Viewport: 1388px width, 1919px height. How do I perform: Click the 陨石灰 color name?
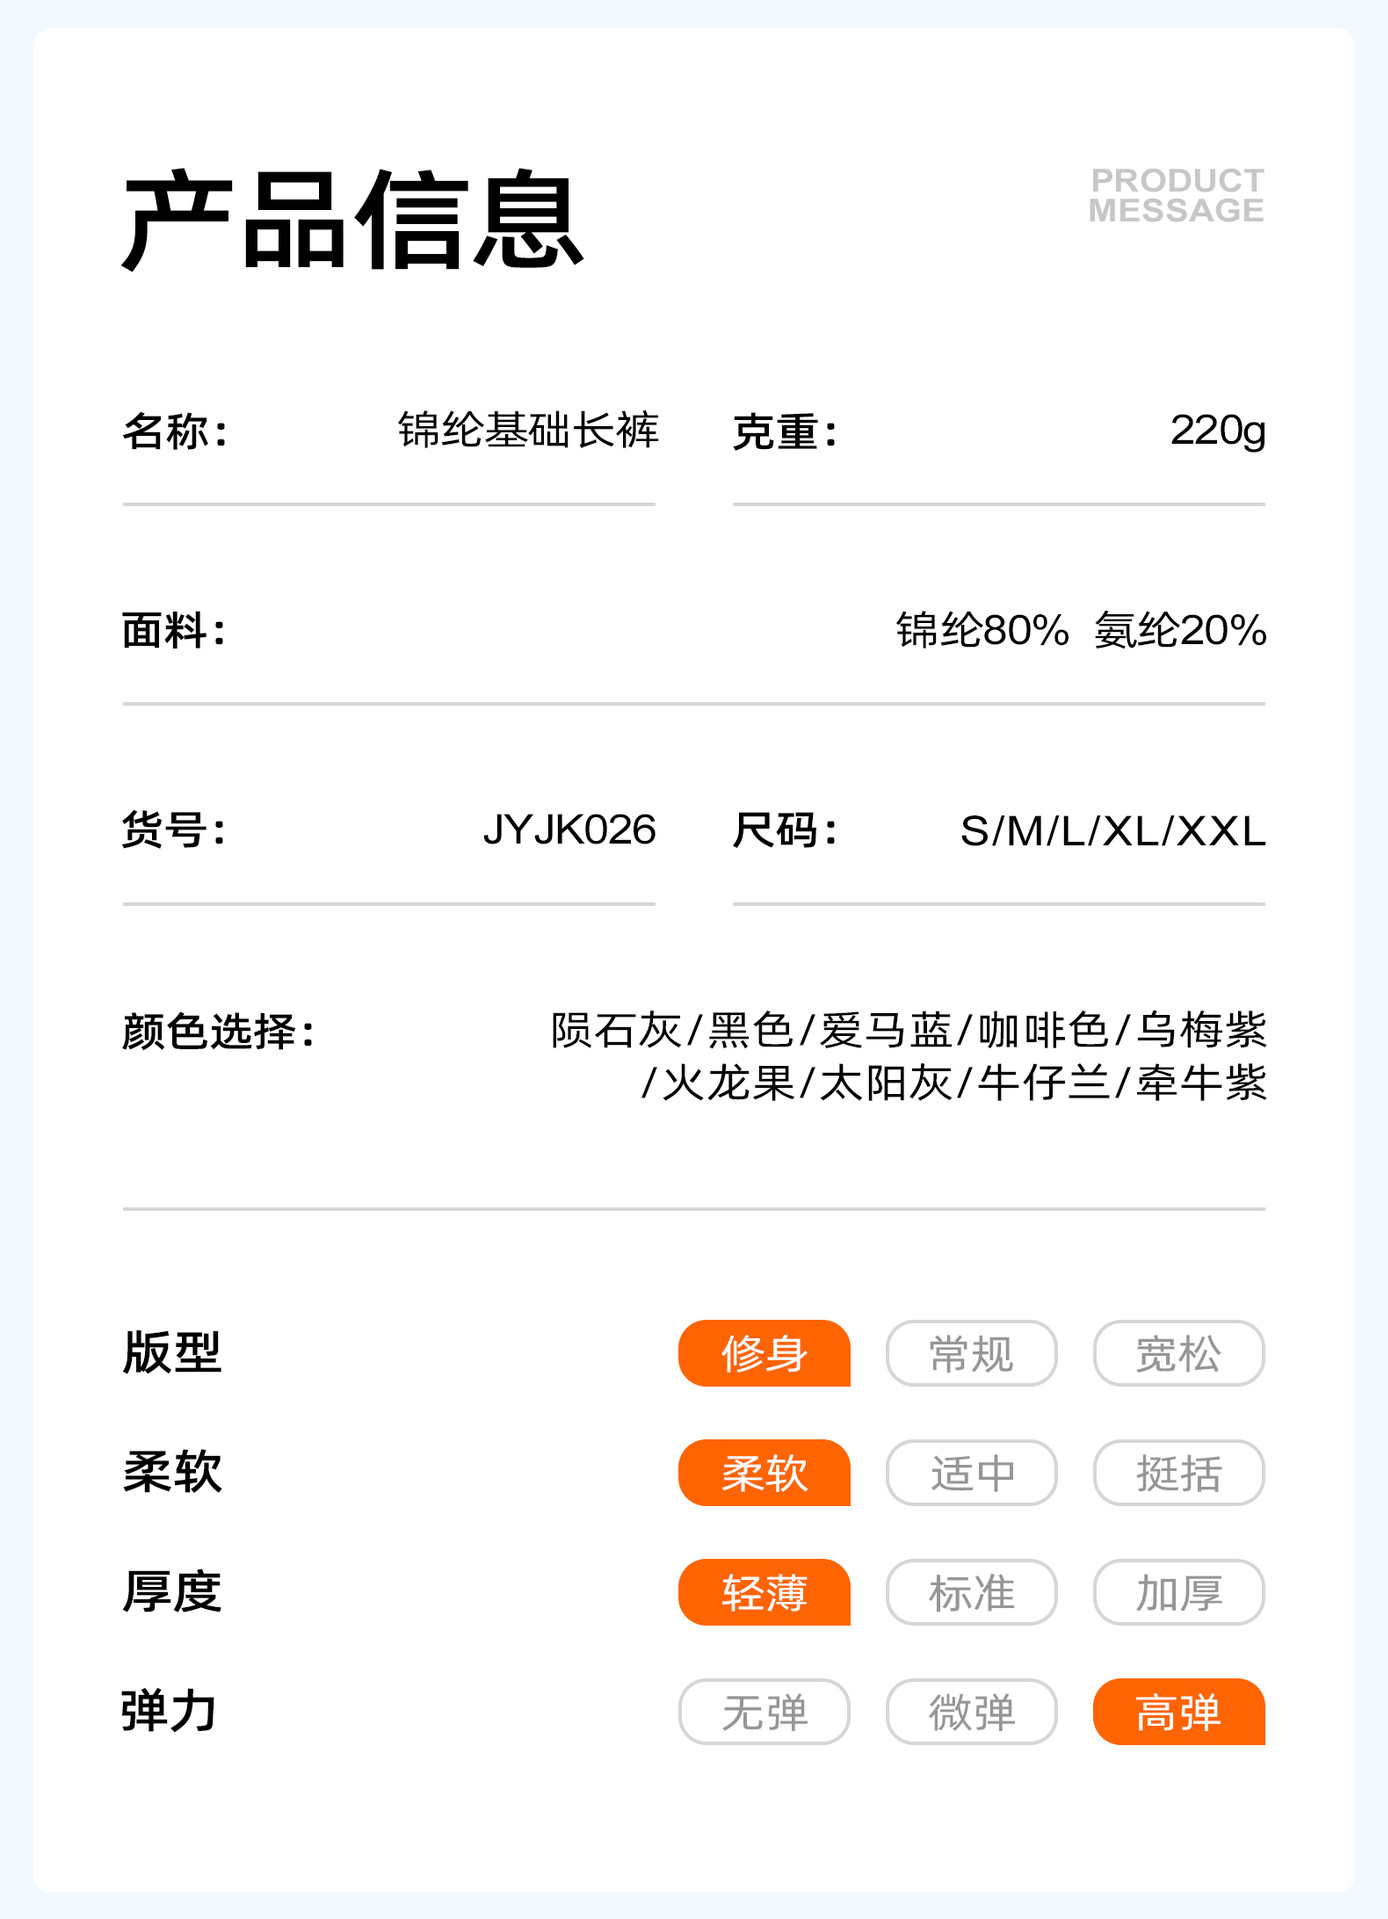(x=616, y=1030)
